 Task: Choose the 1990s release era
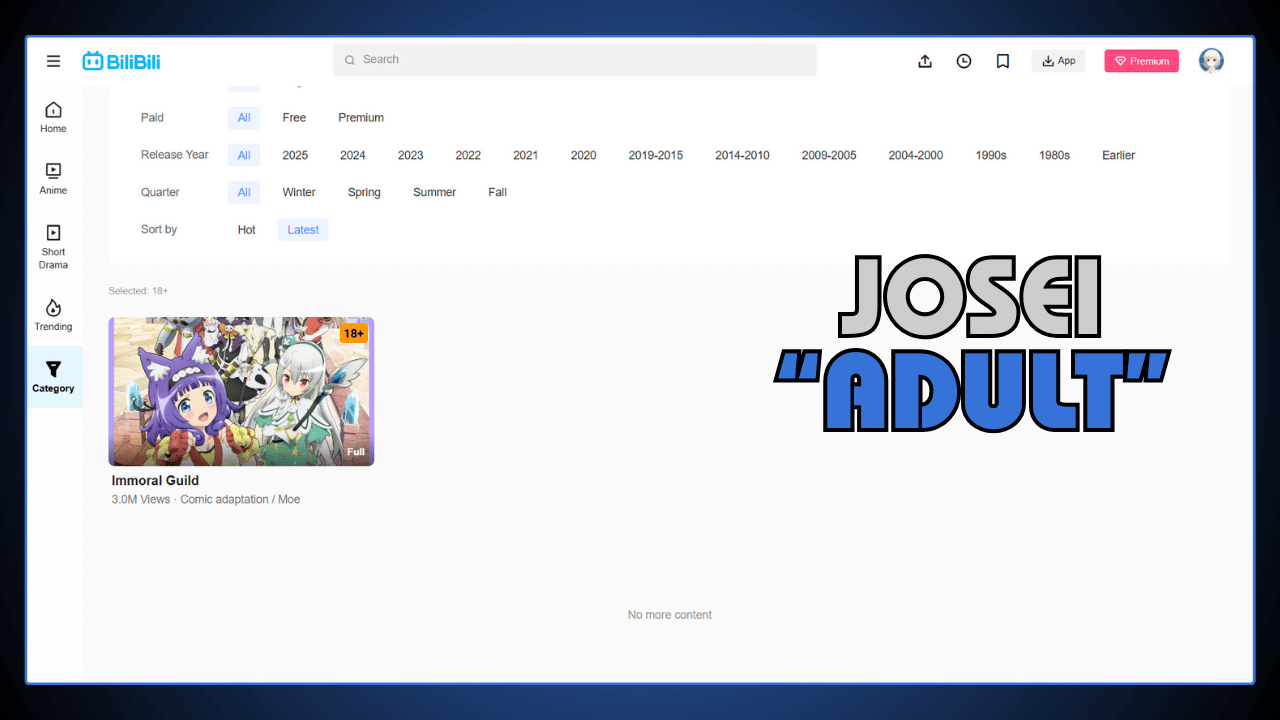(x=991, y=155)
